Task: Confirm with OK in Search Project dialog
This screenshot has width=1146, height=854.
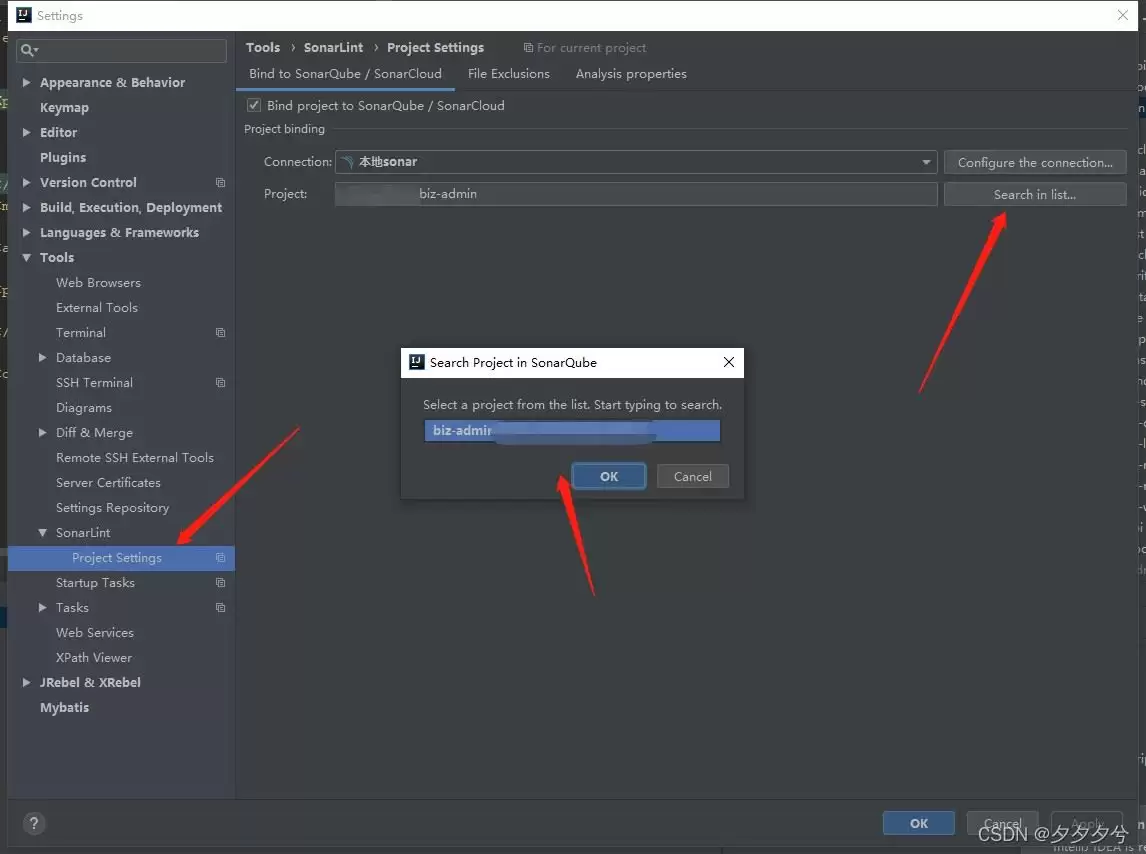Action: click(609, 476)
